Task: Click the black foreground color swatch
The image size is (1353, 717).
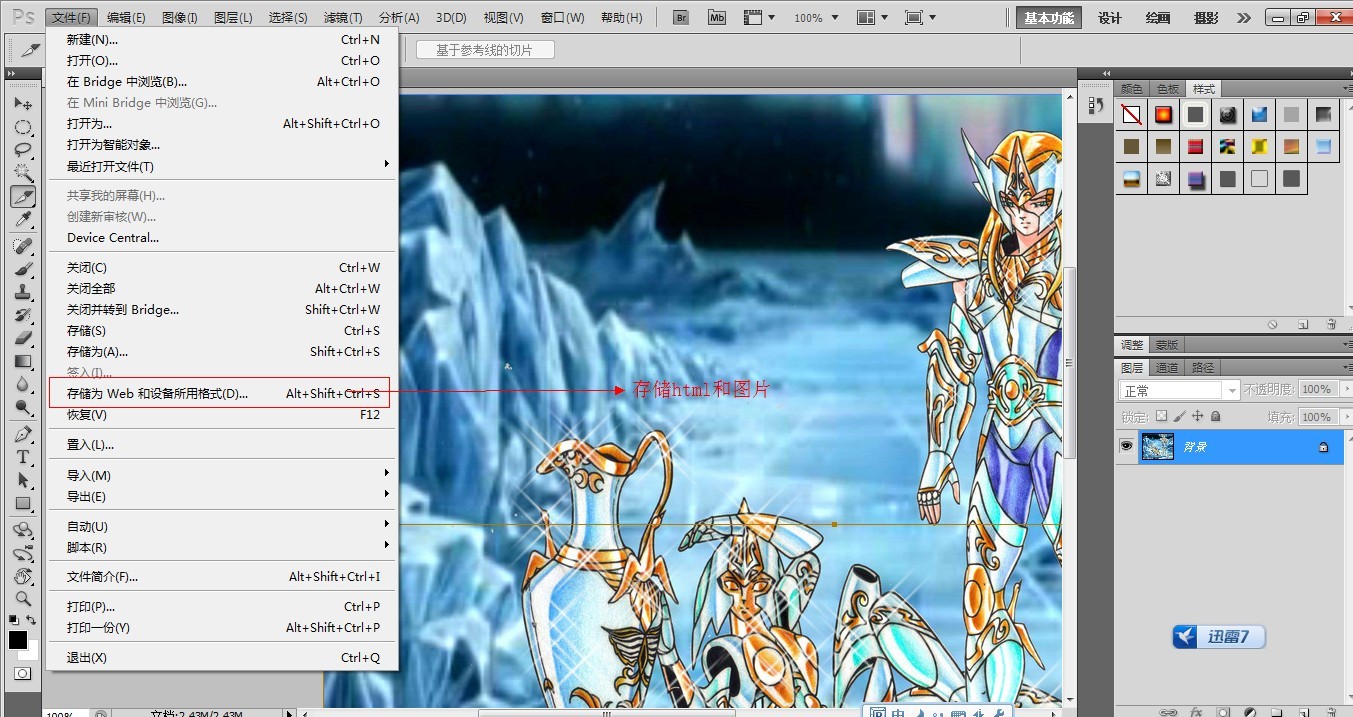Action: coord(18,640)
